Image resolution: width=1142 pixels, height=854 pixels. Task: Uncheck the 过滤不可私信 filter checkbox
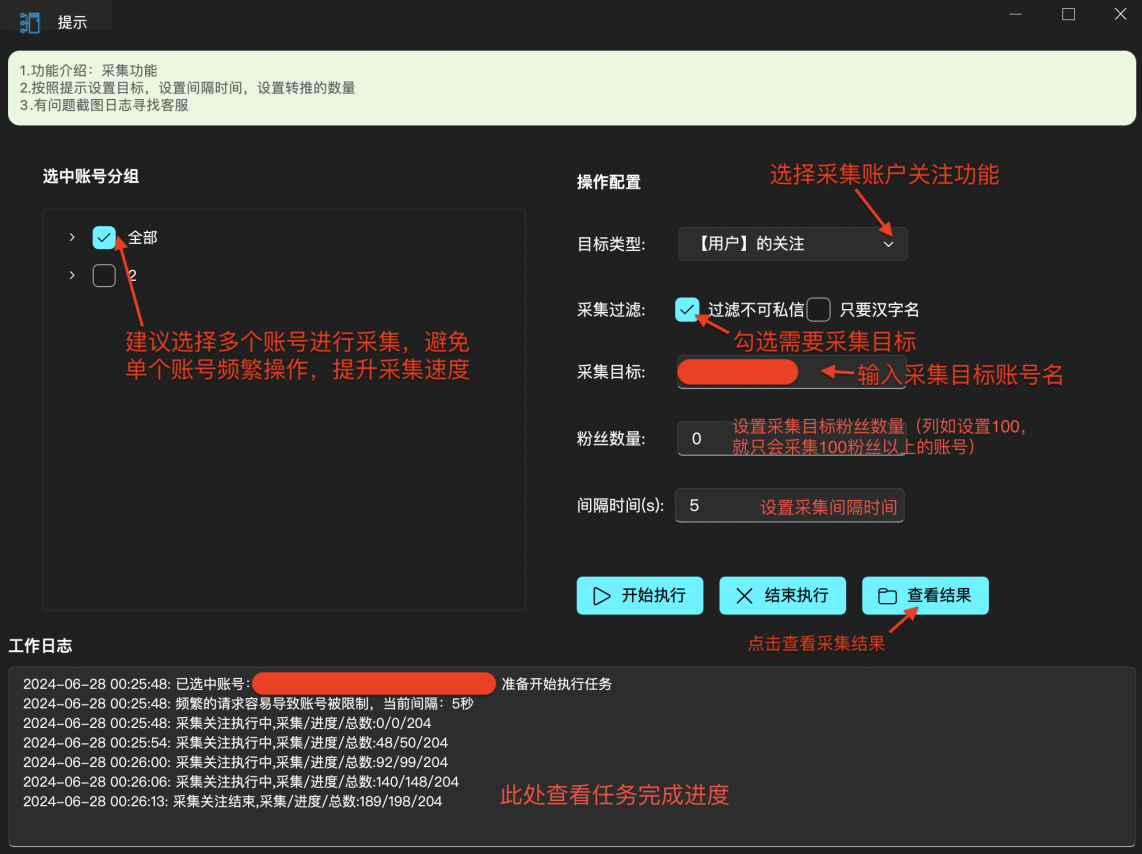tap(687, 309)
